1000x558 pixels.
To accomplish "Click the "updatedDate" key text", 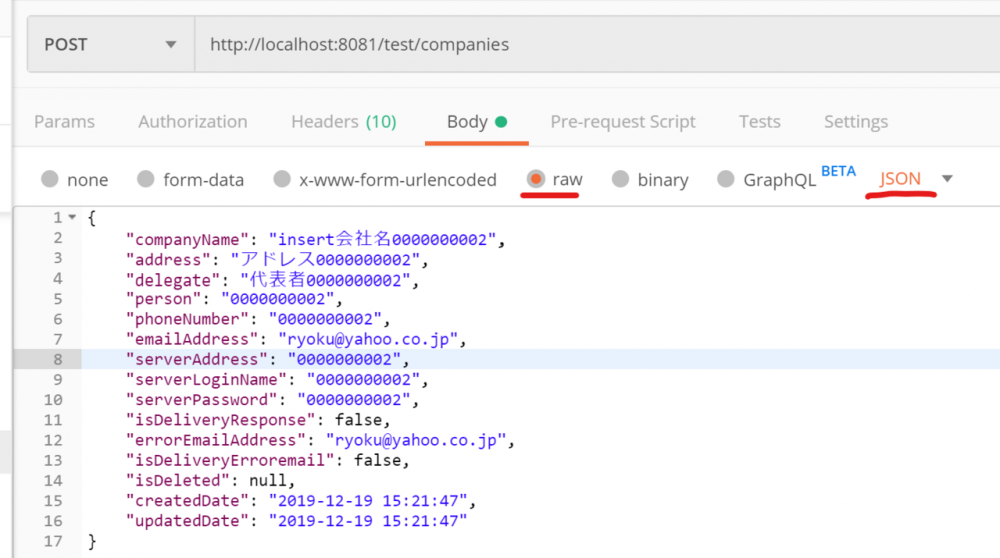I will (187, 521).
